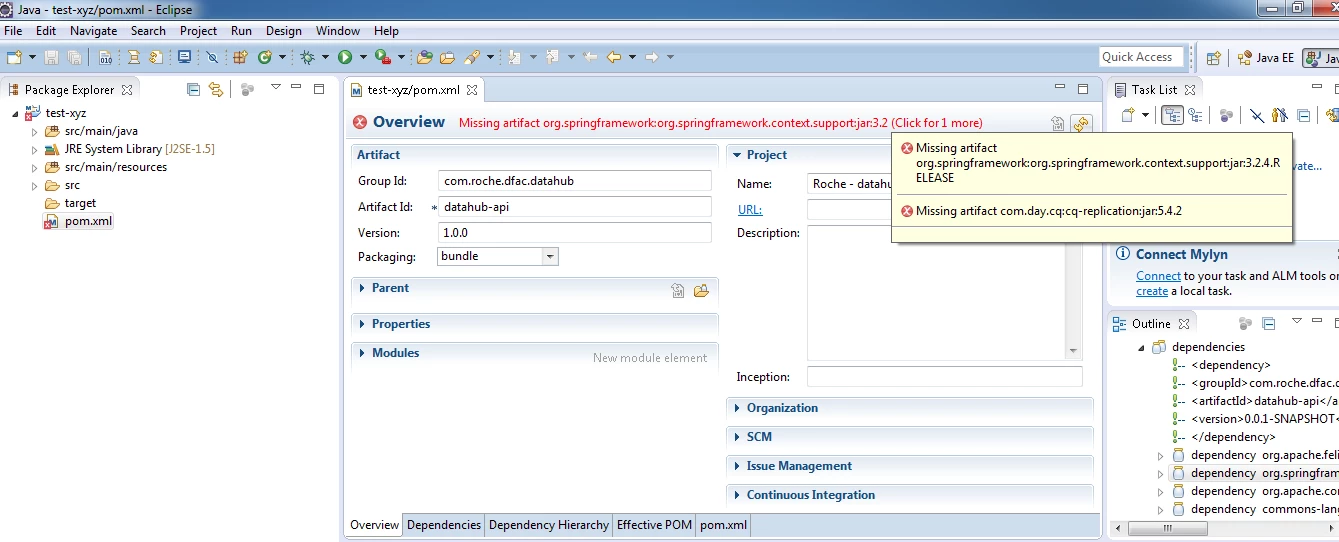
Task: Click the Save toolbar icon
Action: coord(51,58)
